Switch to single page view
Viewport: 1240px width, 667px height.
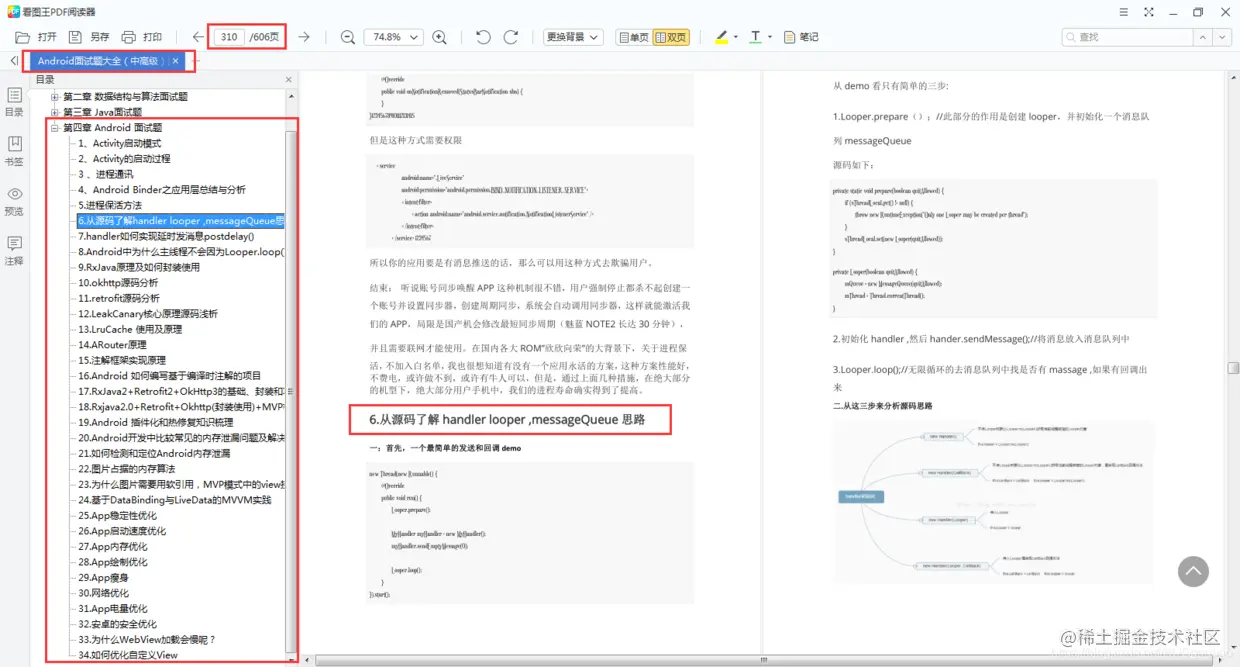click(633, 37)
